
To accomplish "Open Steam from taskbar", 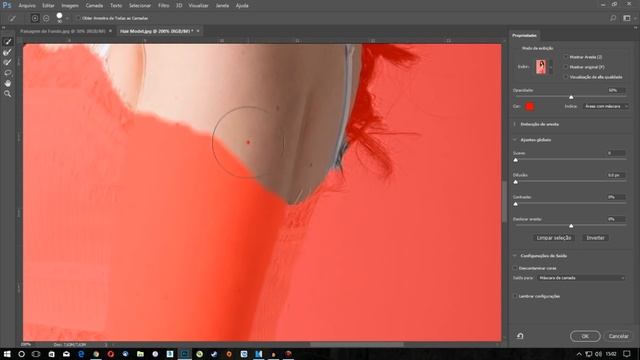I will pyautogui.click(x=214, y=354).
